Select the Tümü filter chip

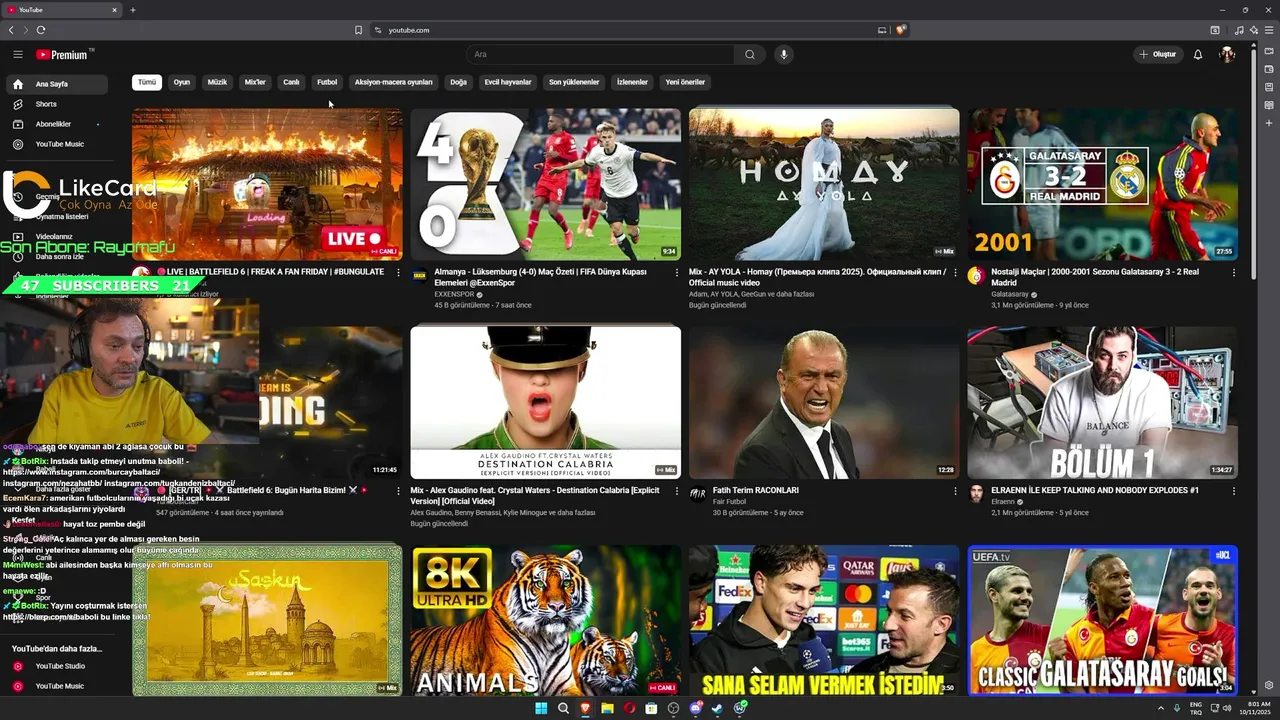[x=147, y=82]
